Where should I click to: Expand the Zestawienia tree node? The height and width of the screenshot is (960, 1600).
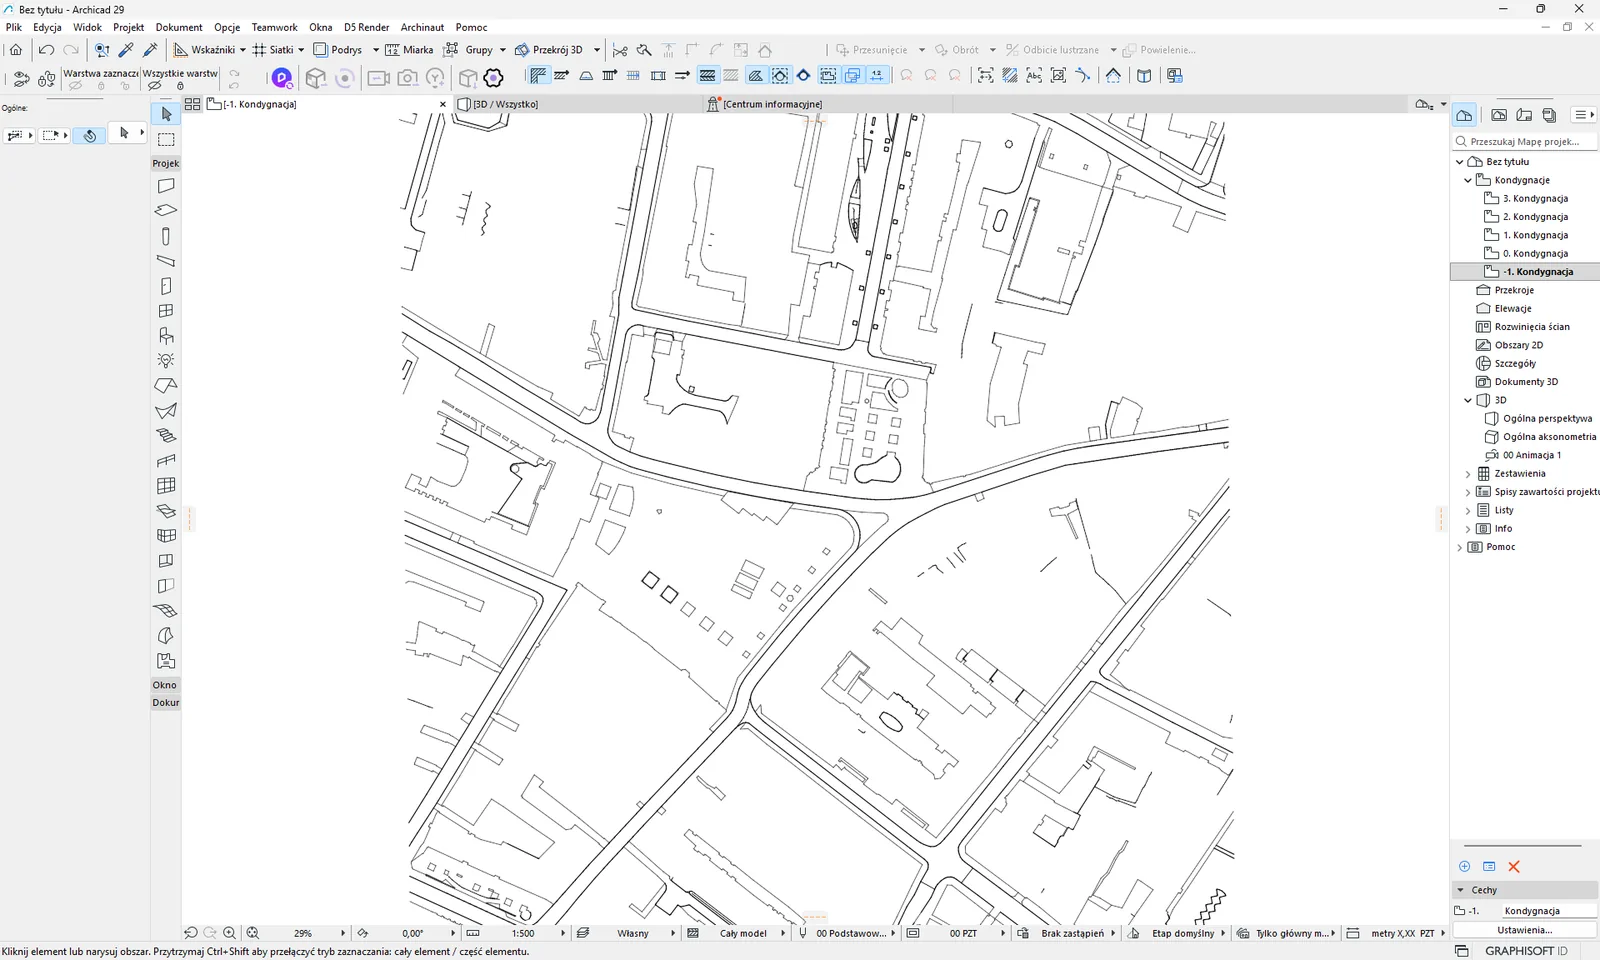1468,474
